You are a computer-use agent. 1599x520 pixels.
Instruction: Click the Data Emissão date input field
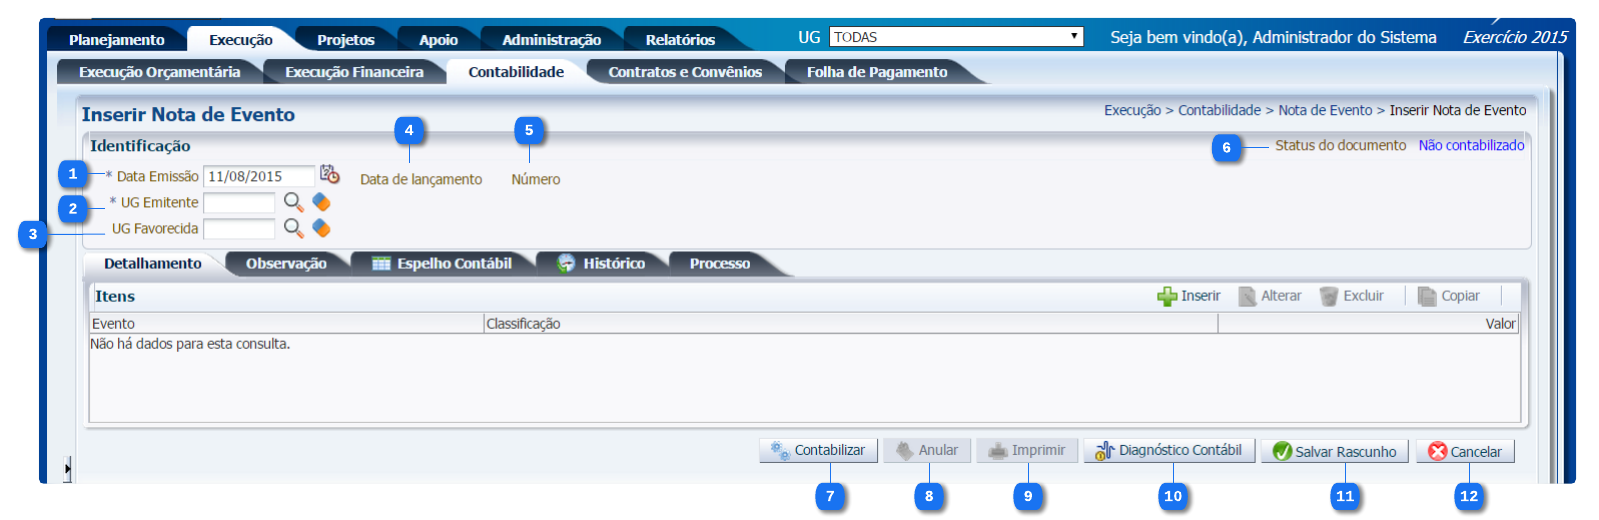pos(258,176)
